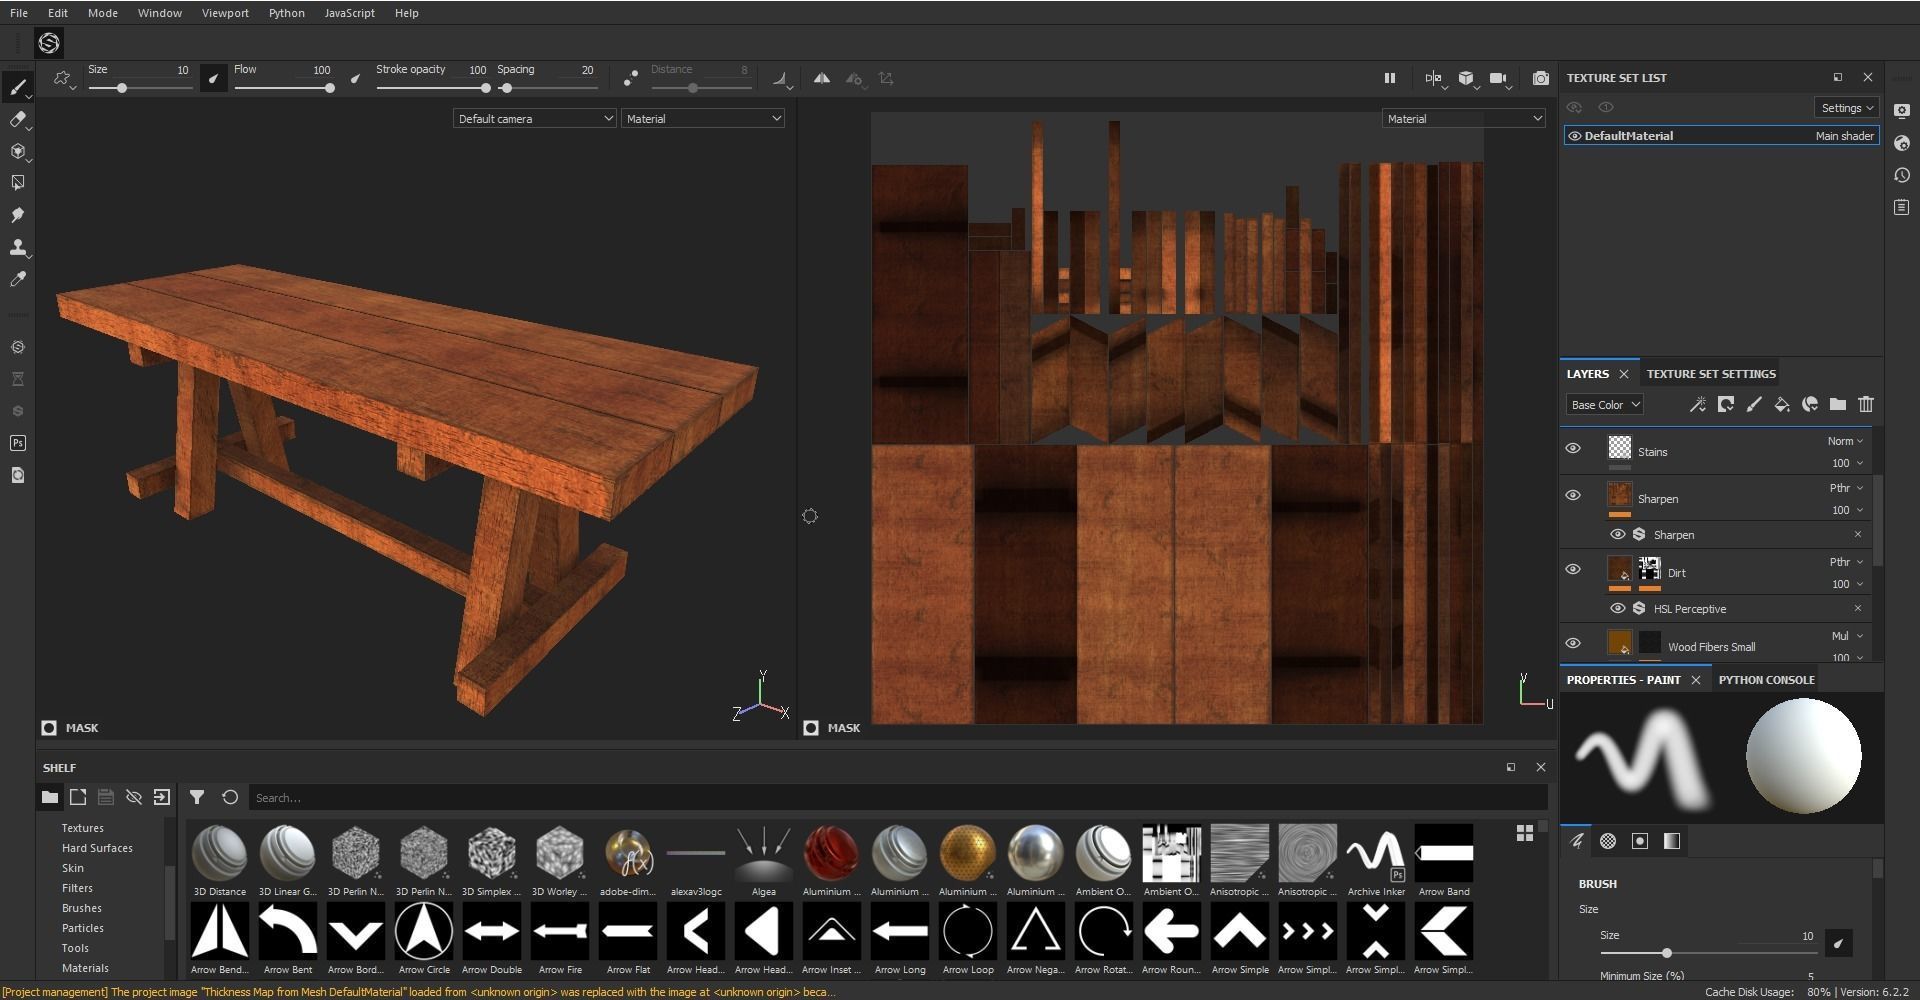Open 3D viewport Material mode dropdown
The width and height of the screenshot is (1920, 1000).
703,119
